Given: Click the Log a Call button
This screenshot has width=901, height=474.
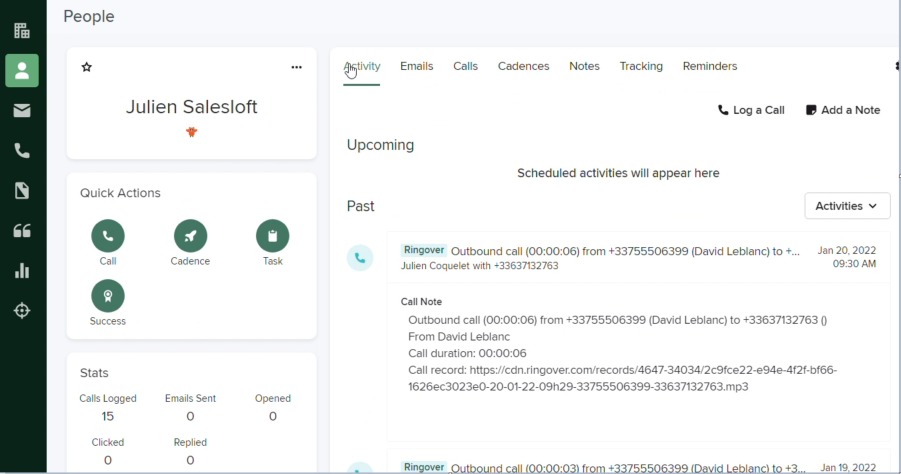Looking at the screenshot, I should (751, 110).
